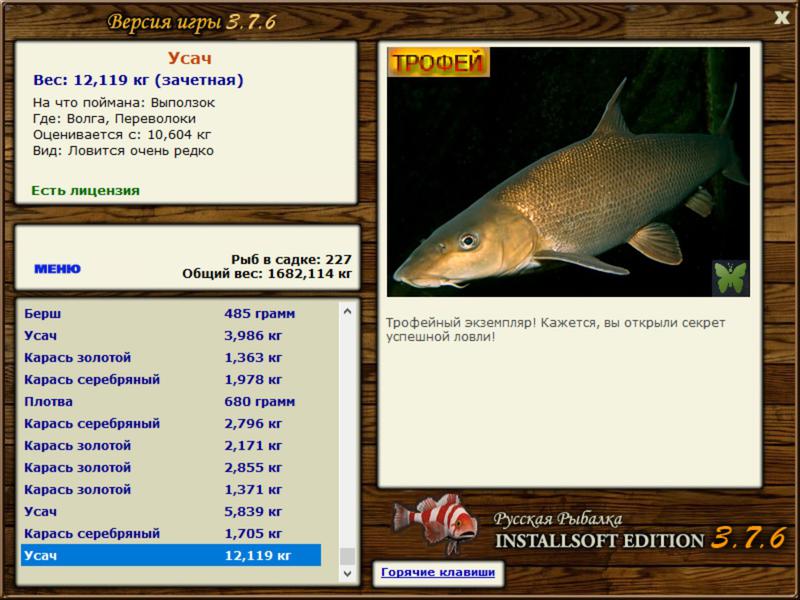800x600 pixels.
Task: Click the ТРОФЕЙ trophy badge
Action: click(x=438, y=63)
